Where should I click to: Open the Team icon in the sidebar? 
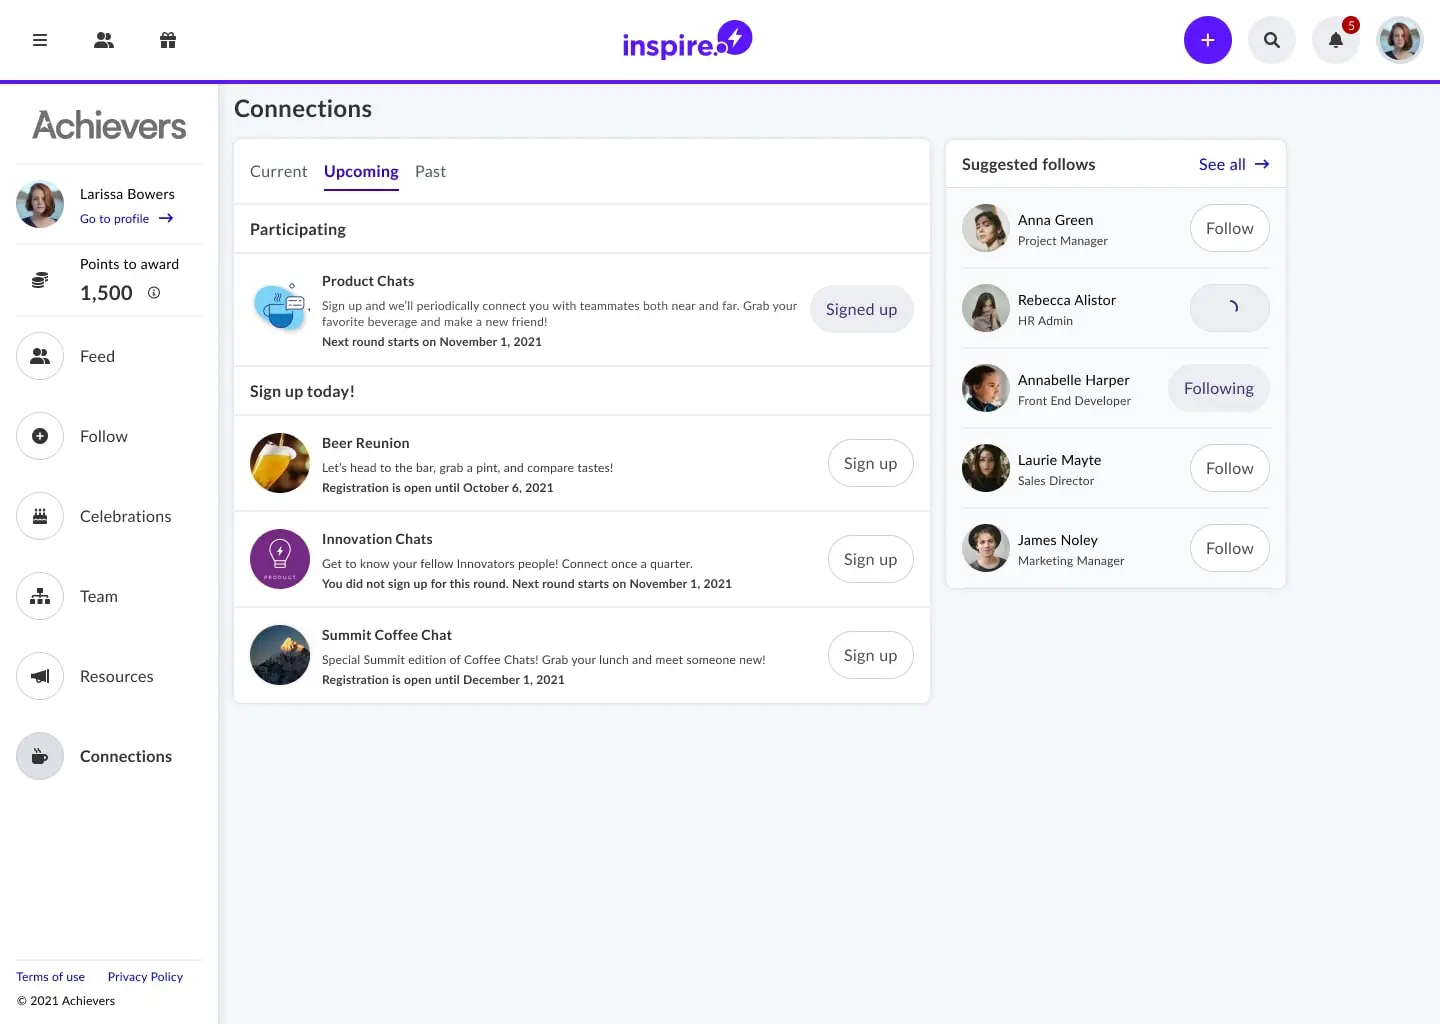click(x=39, y=596)
